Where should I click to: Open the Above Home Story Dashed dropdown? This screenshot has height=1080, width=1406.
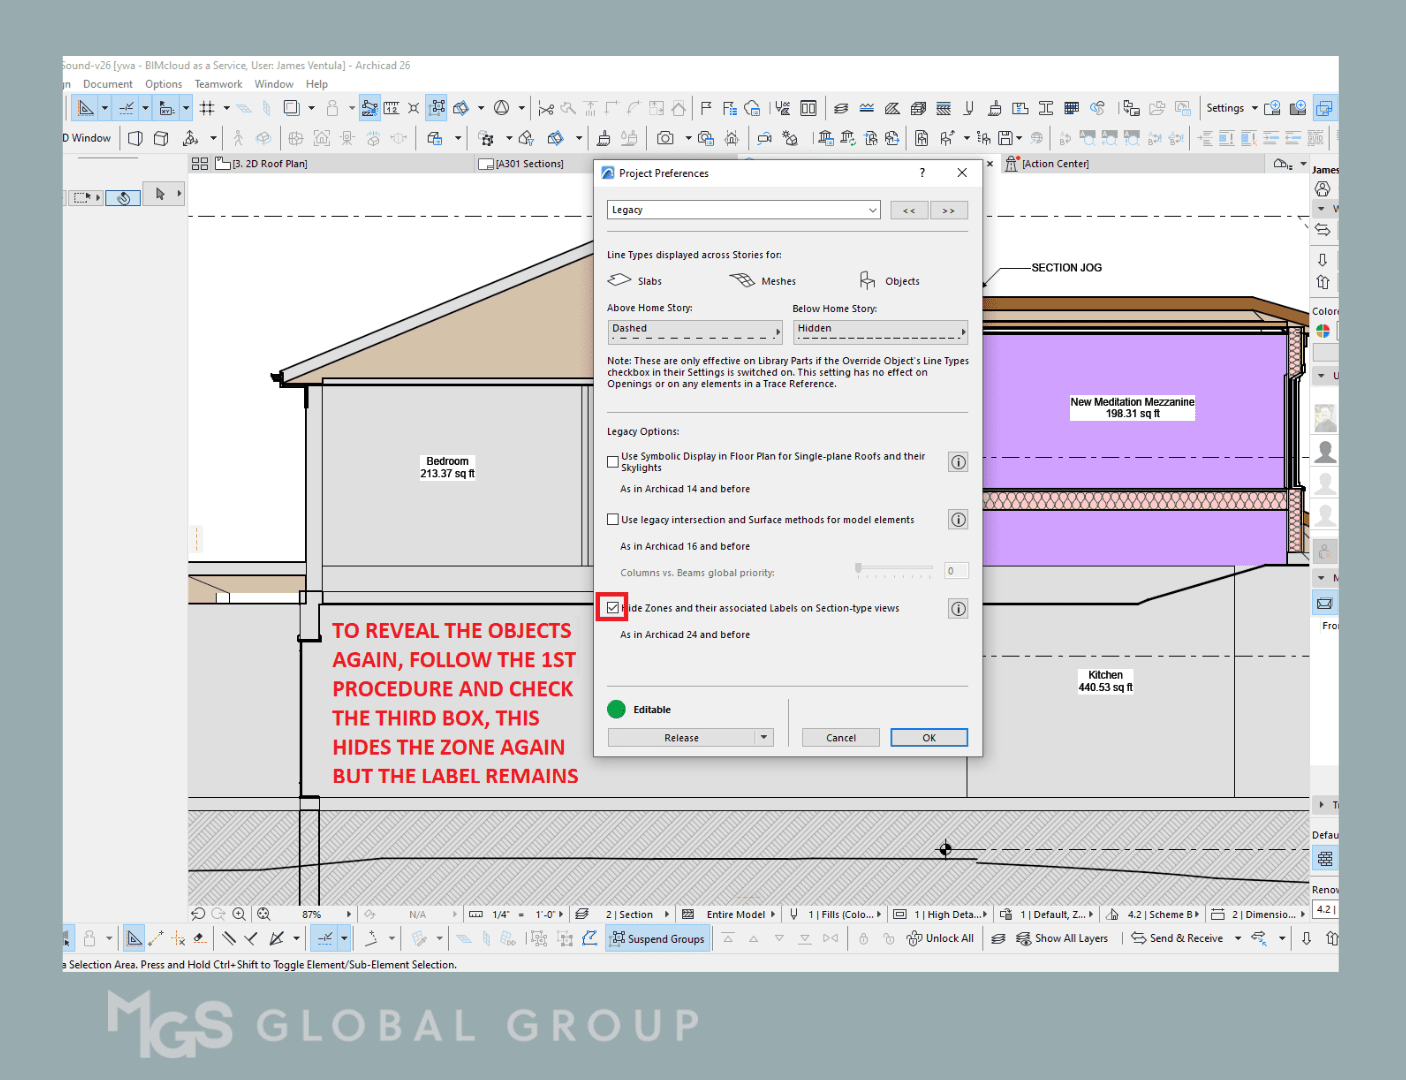pyautogui.click(x=694, y=331)
